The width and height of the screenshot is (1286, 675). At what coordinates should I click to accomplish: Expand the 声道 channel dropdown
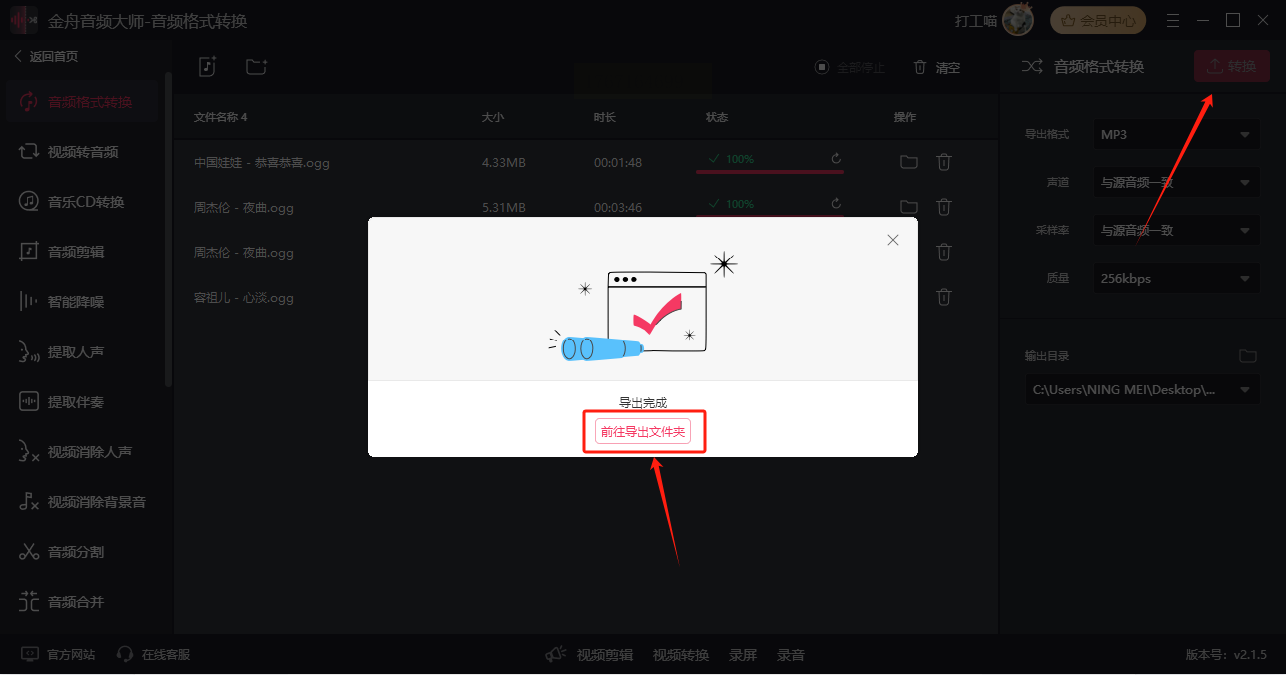(x=1176, y=183)
